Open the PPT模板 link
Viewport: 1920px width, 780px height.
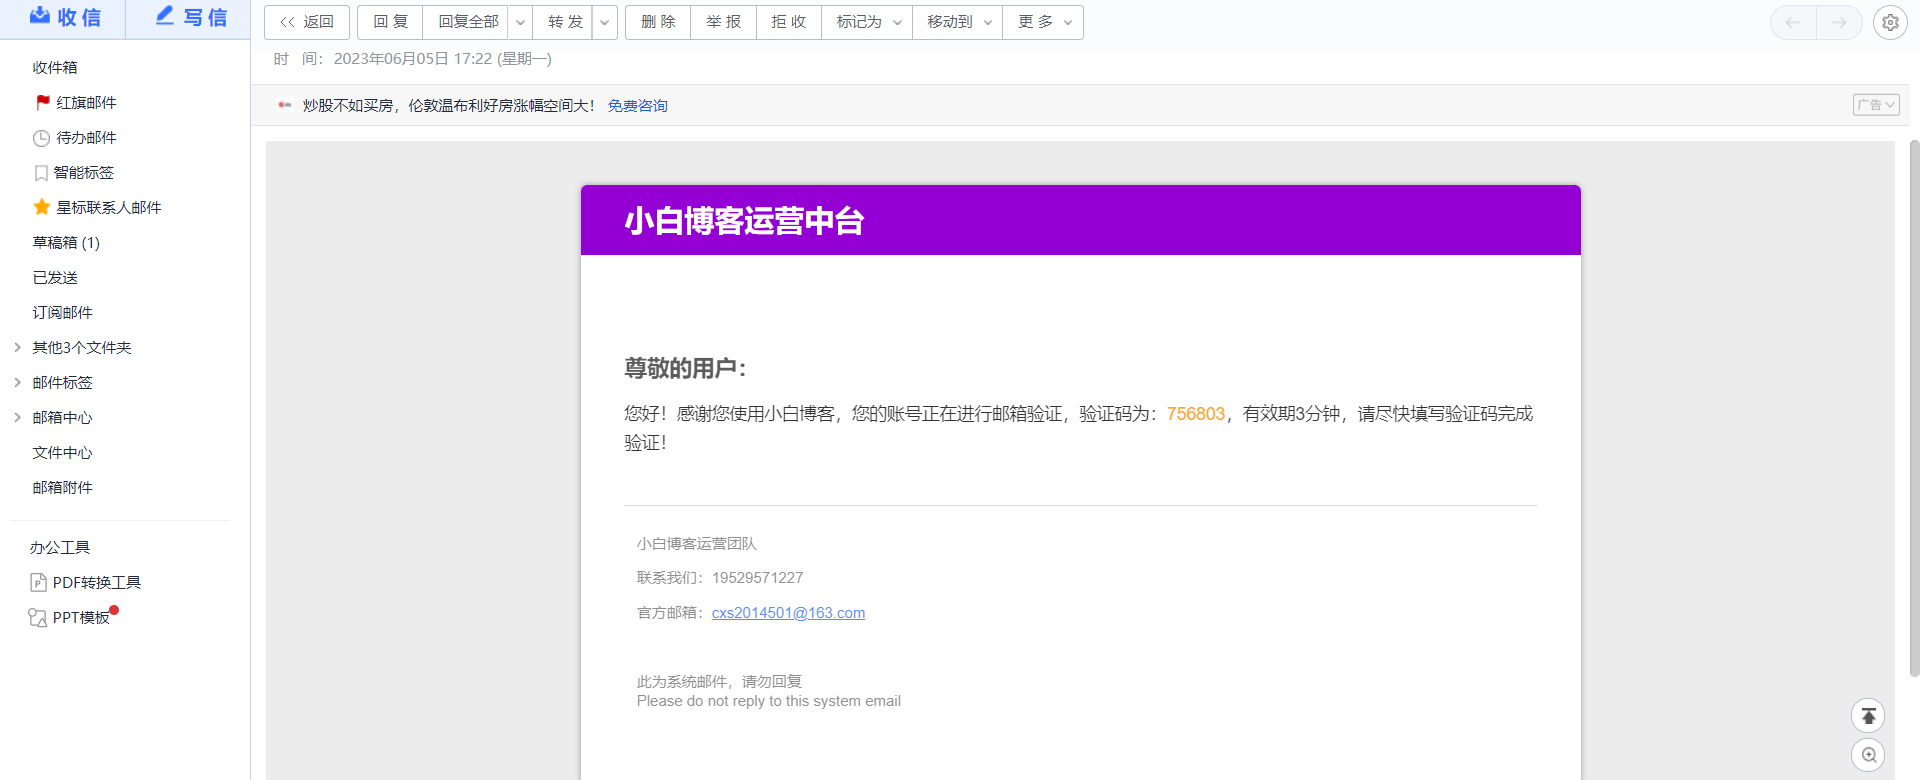[81, 618]
